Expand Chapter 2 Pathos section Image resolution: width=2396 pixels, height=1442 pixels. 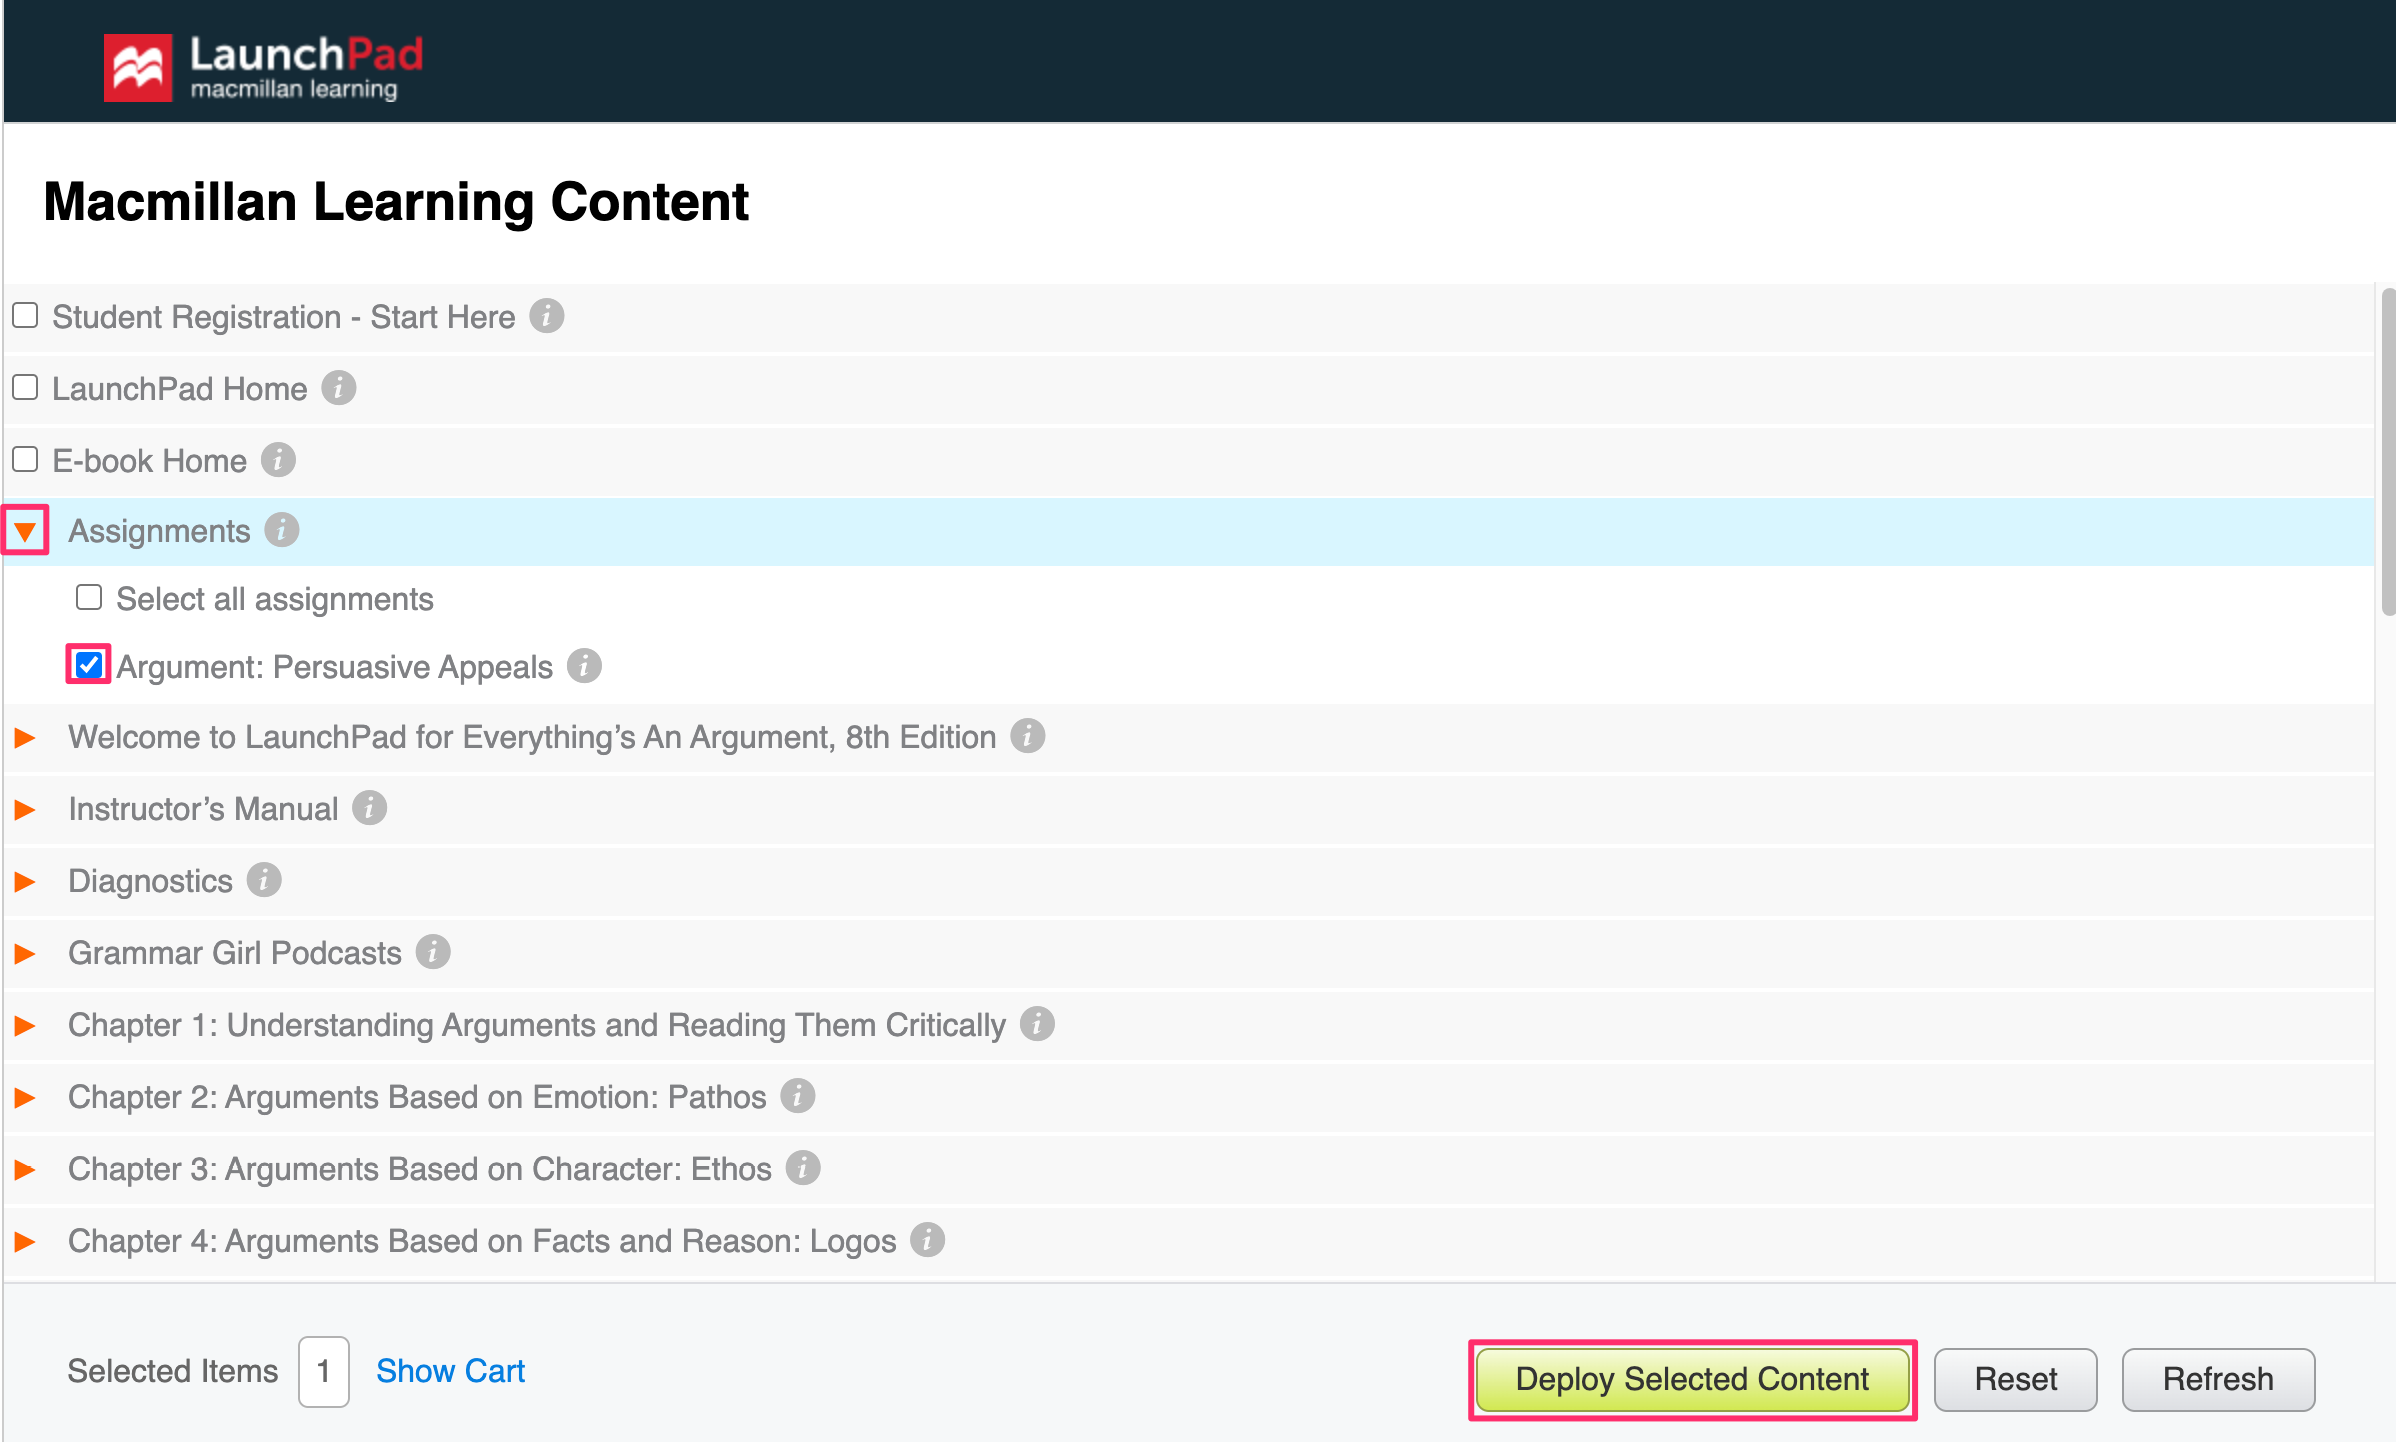[x=25, y=1097]
